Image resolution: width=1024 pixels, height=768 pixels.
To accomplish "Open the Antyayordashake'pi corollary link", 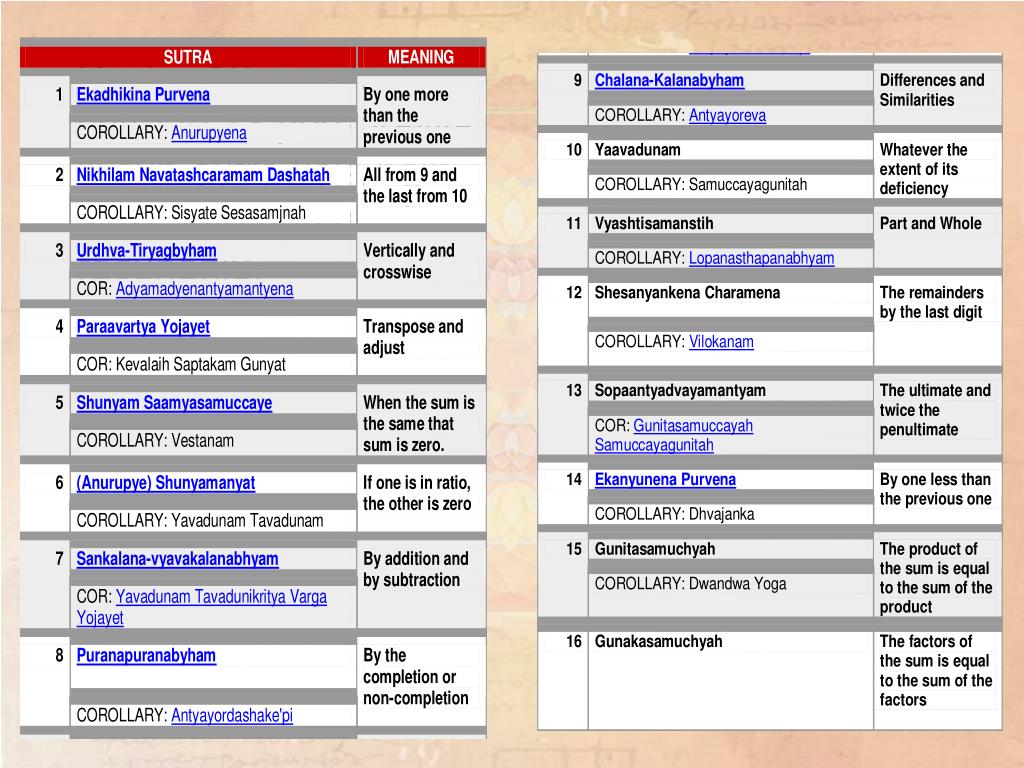I will point(232,716).
